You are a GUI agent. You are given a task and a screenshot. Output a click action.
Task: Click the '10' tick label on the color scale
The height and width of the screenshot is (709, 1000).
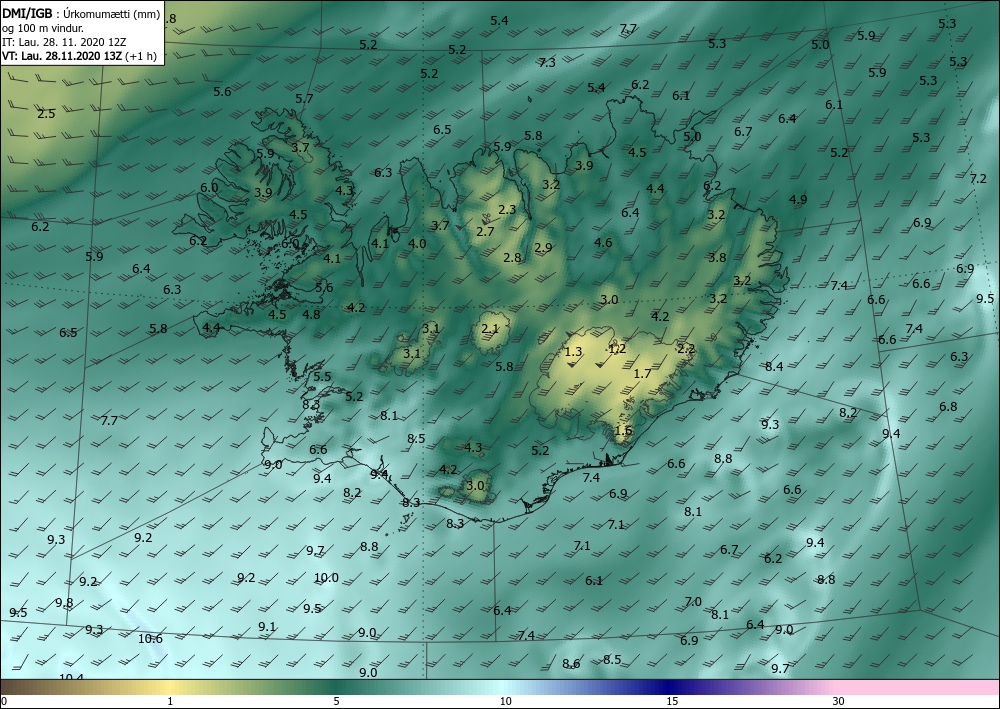505,701
